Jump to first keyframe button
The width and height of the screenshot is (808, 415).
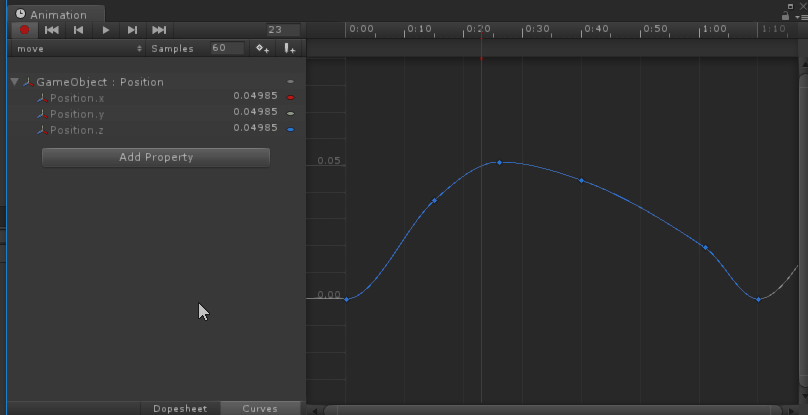click(52, 30)
